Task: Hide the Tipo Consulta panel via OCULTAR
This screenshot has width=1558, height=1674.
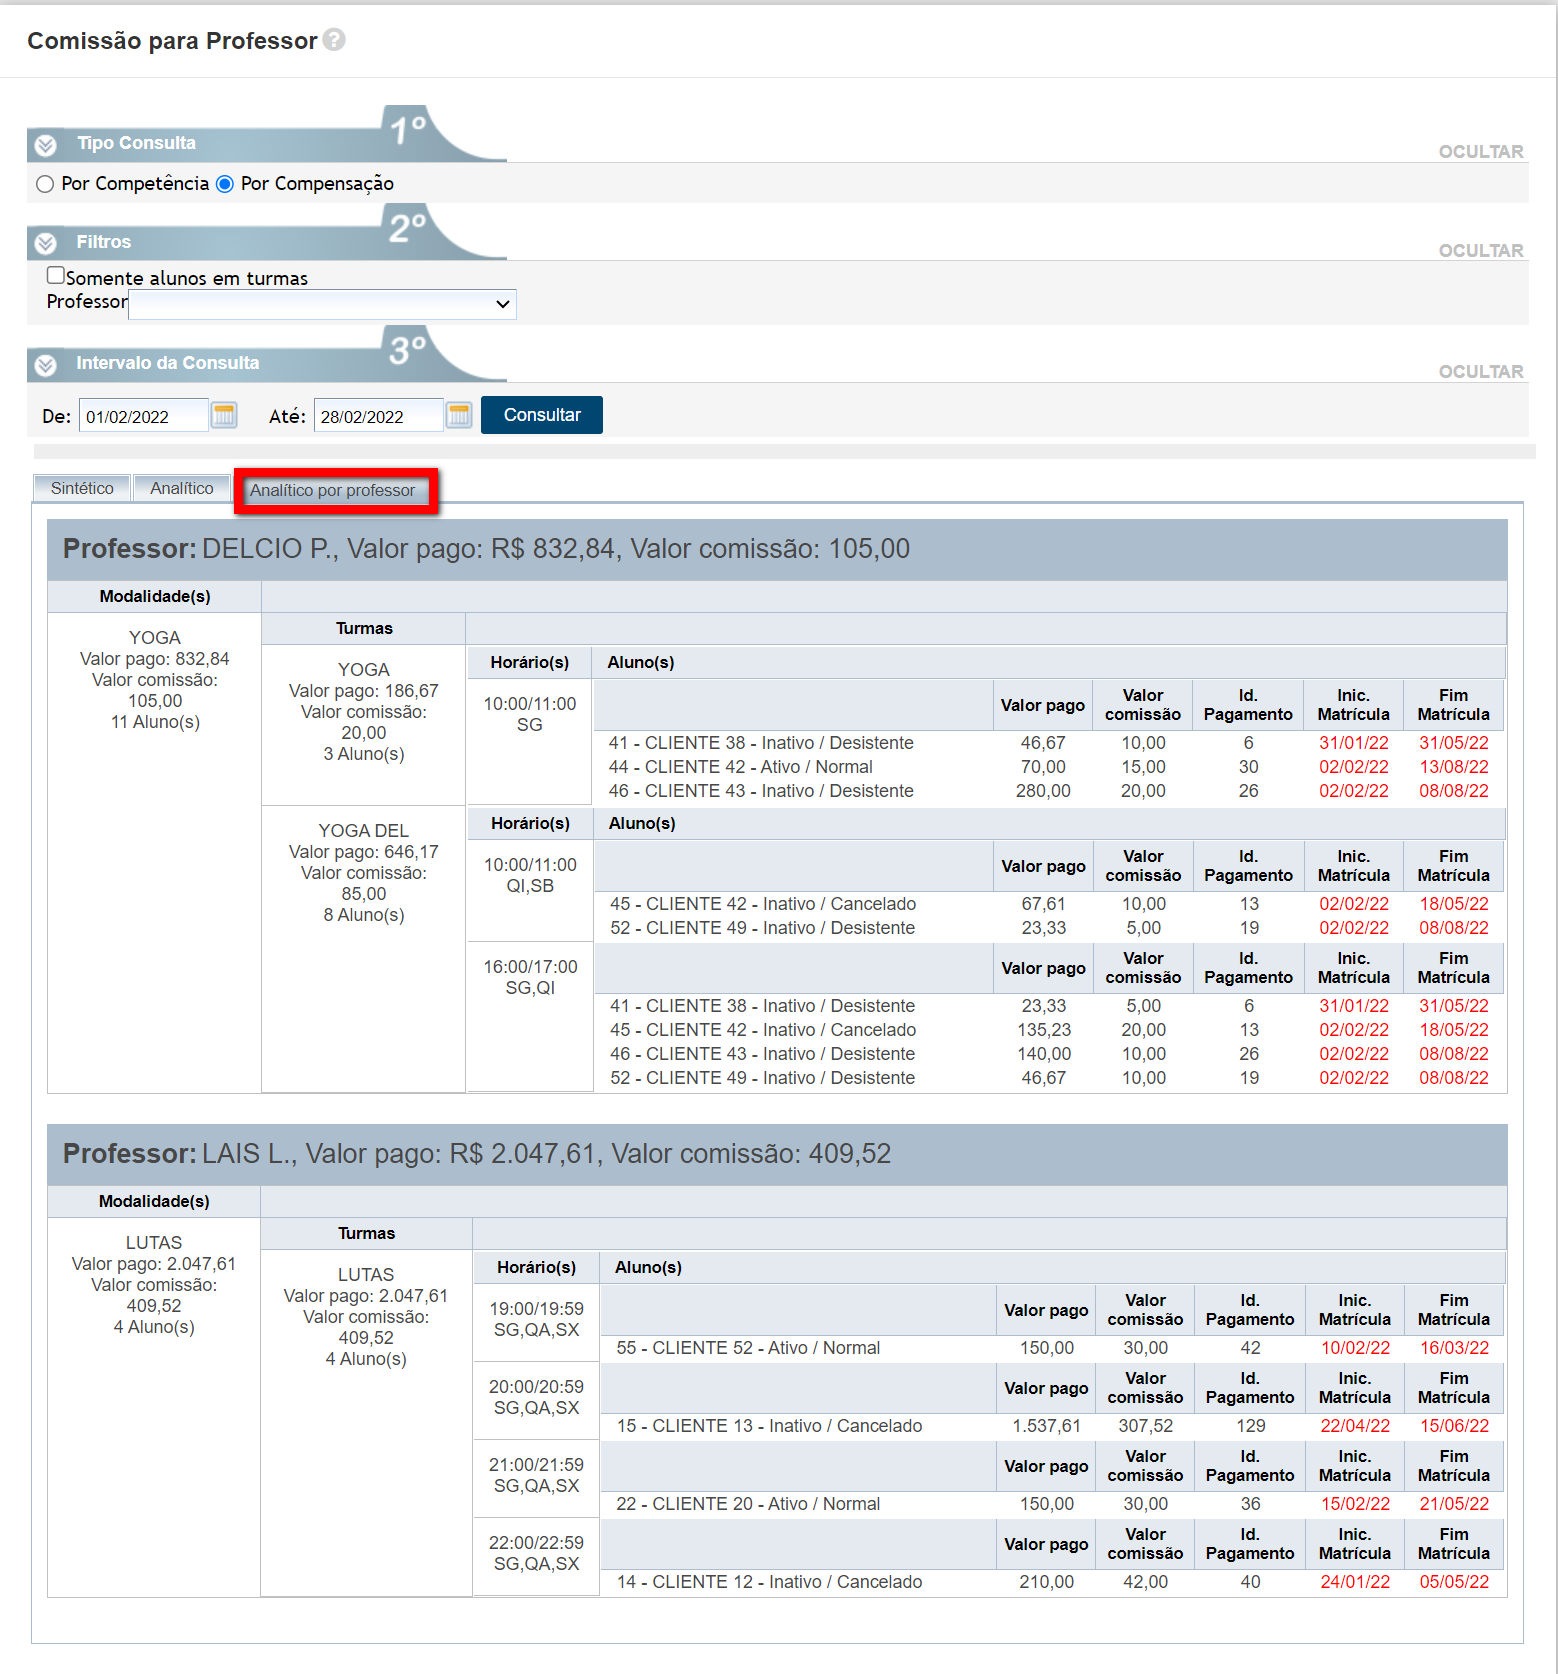Action: (1480, 152)
